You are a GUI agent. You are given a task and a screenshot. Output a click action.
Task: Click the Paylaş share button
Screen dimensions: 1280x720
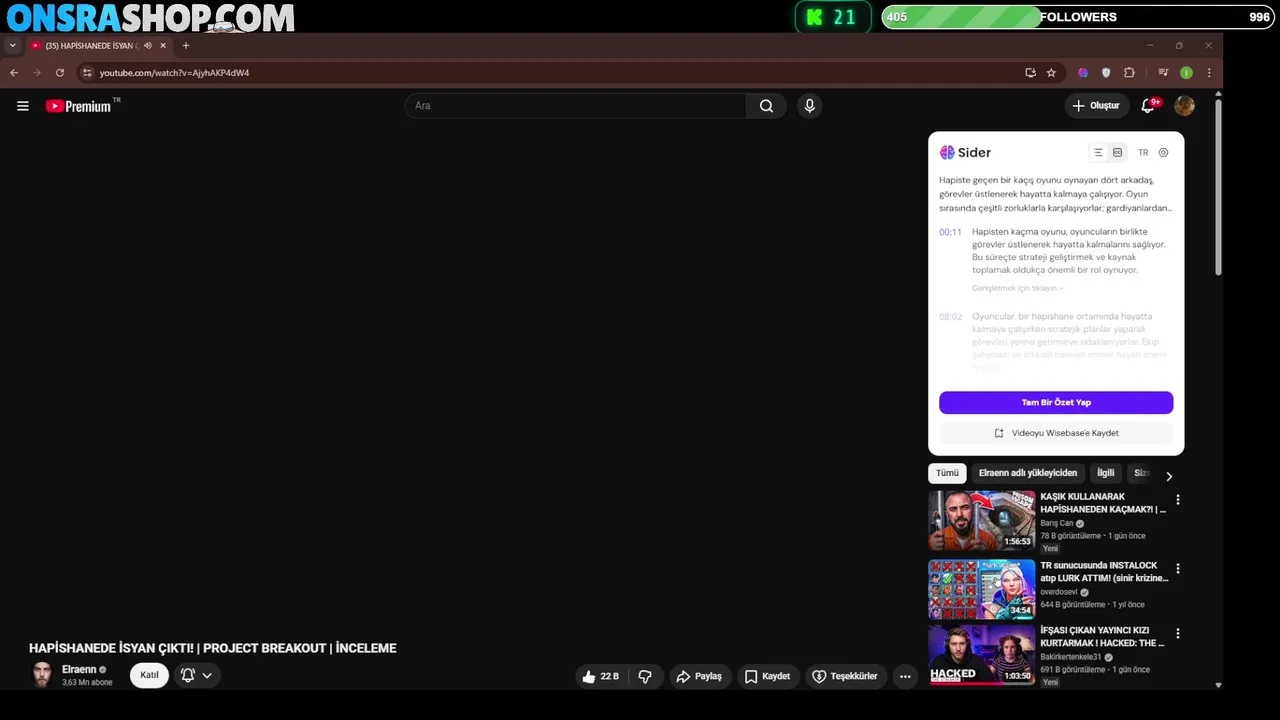(699, 677)
